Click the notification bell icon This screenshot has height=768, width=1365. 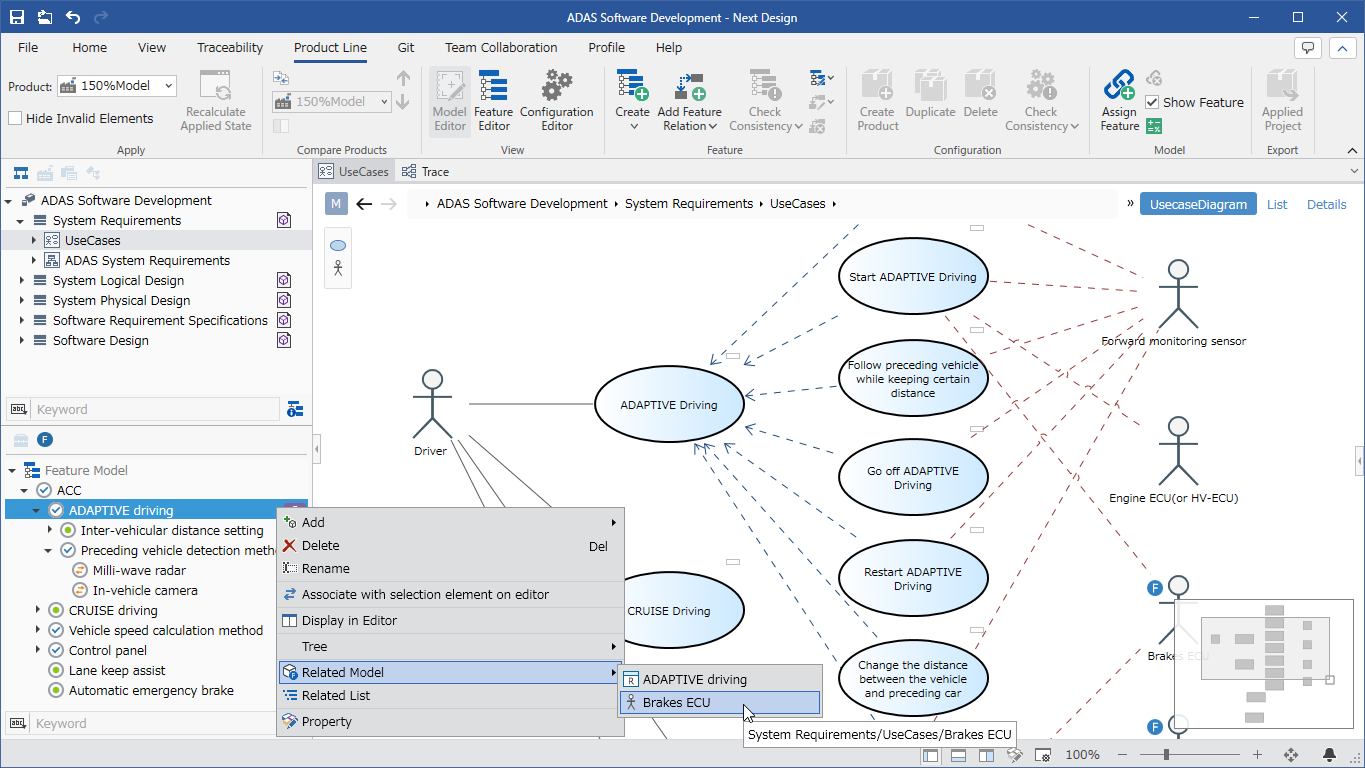point(1330,755)
